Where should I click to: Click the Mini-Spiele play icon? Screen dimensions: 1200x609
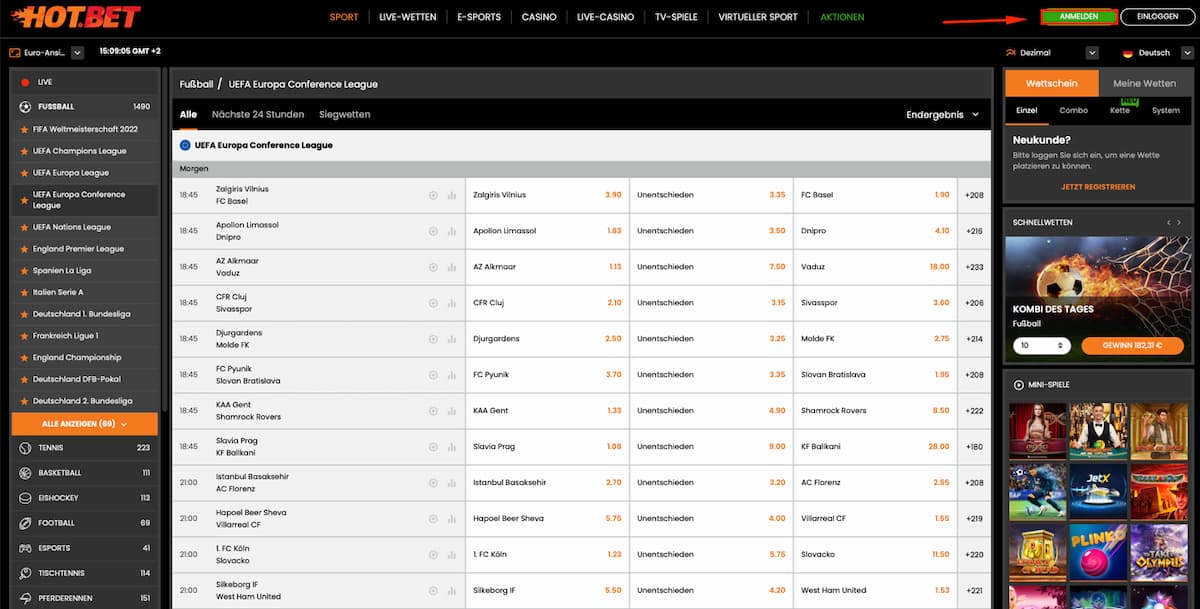[1018, 385]
